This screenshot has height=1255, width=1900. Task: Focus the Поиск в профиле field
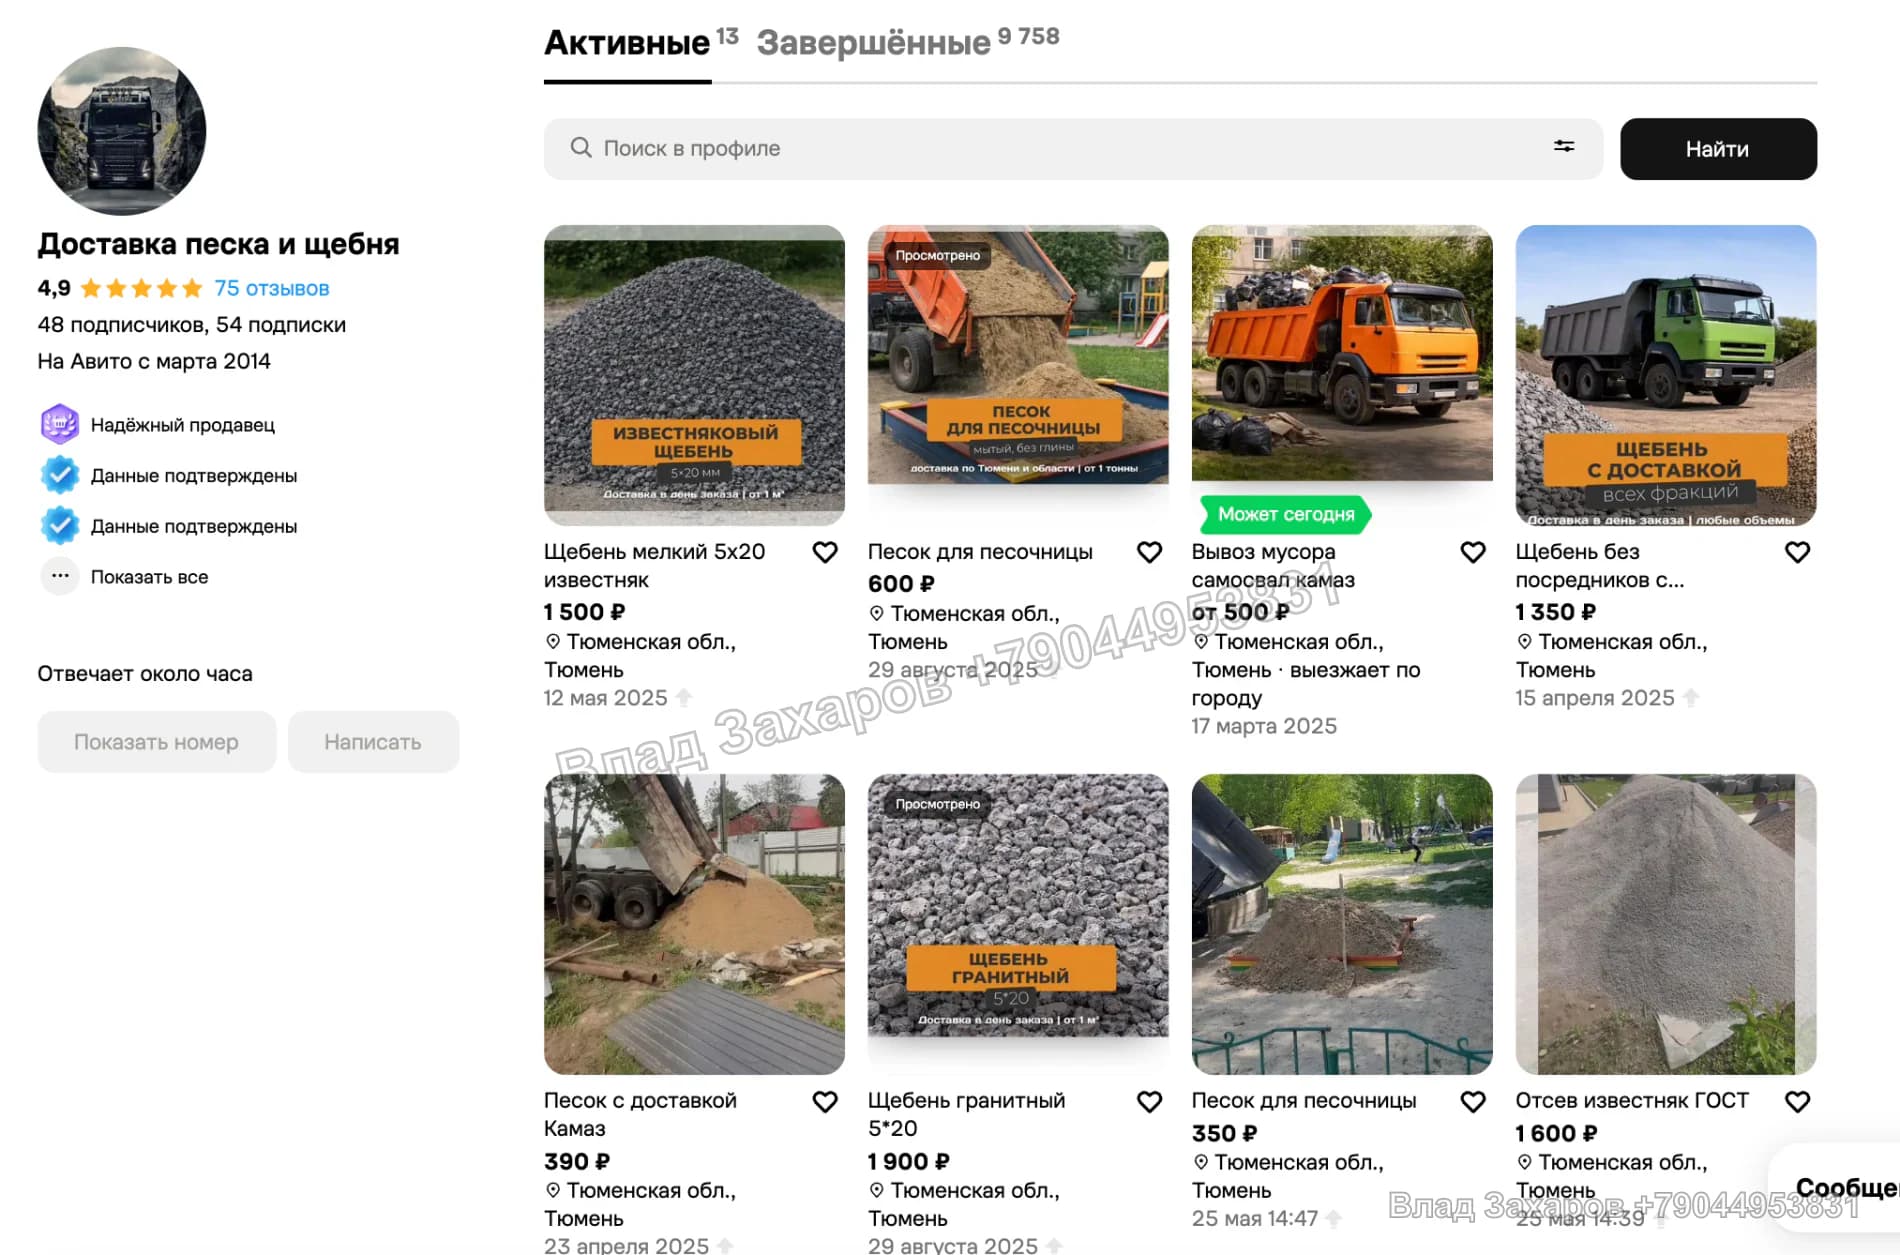click(x=1073, y=149)
